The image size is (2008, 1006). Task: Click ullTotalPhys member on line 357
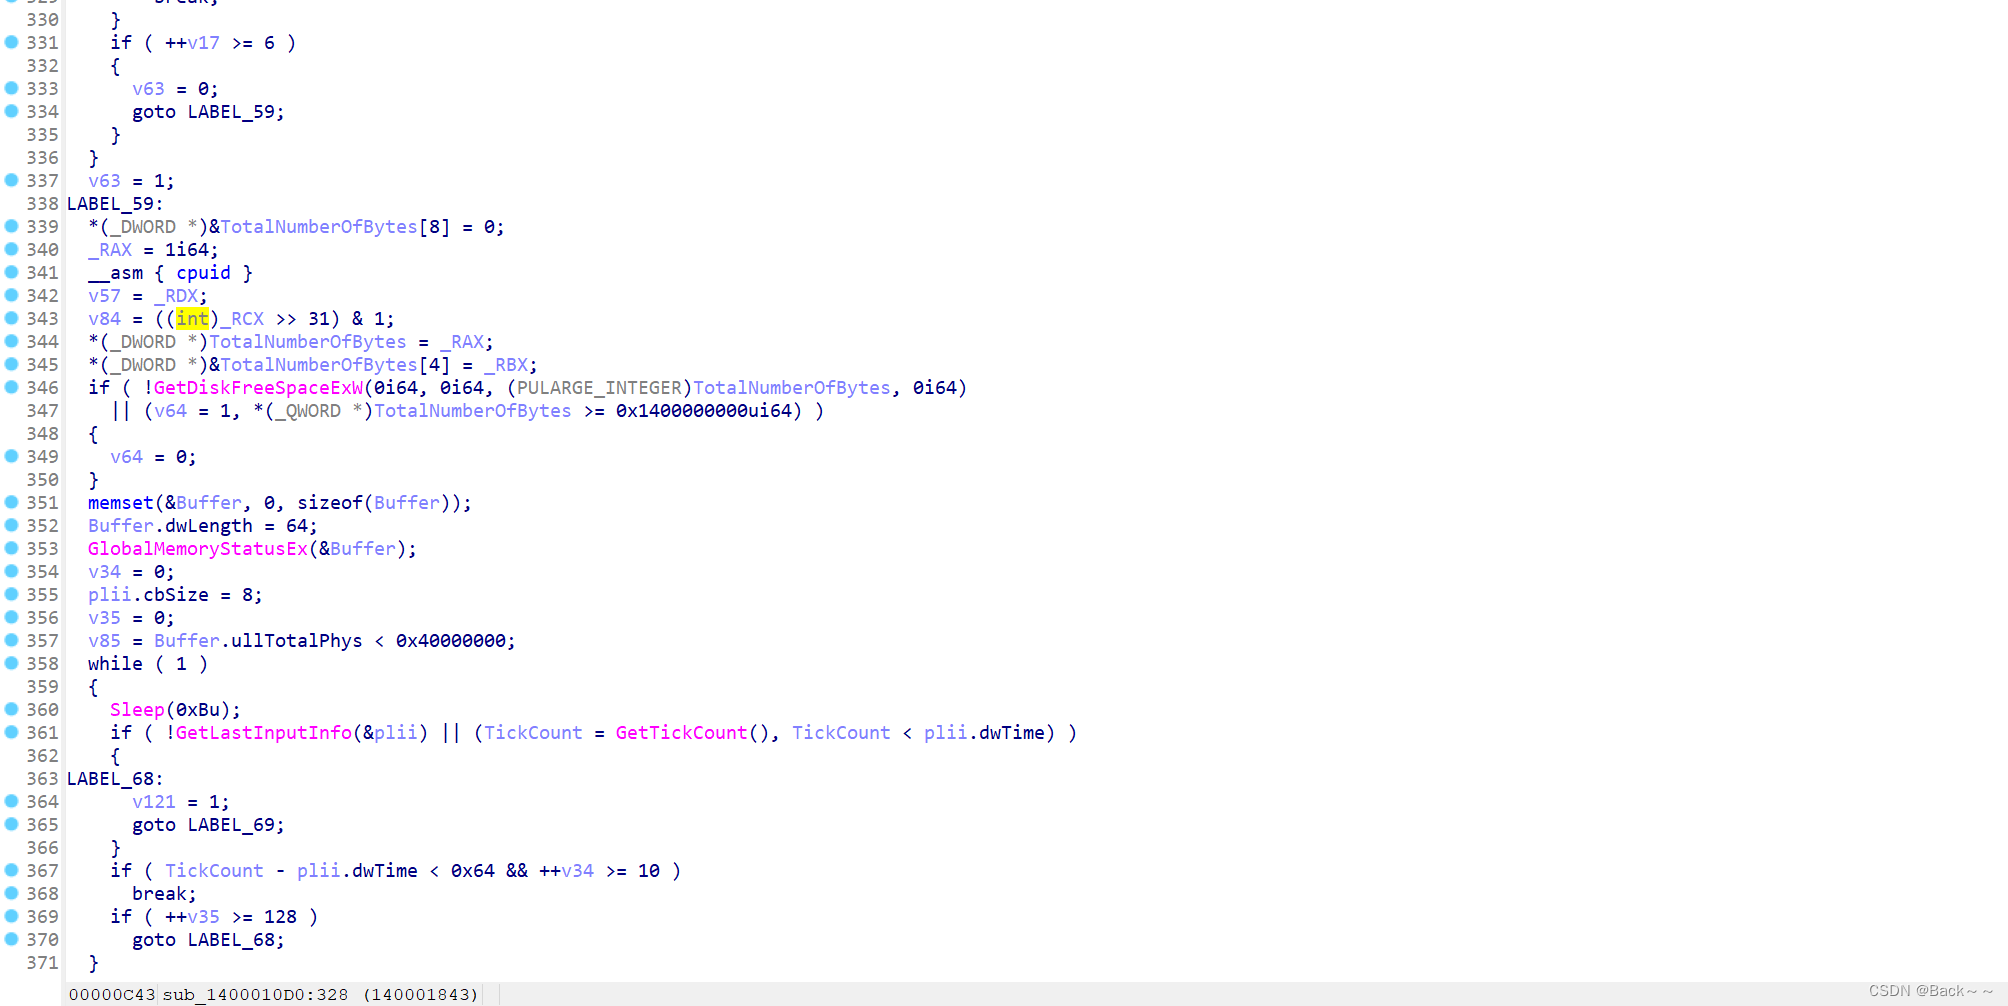pyautogui.click(x=297, y=641)
